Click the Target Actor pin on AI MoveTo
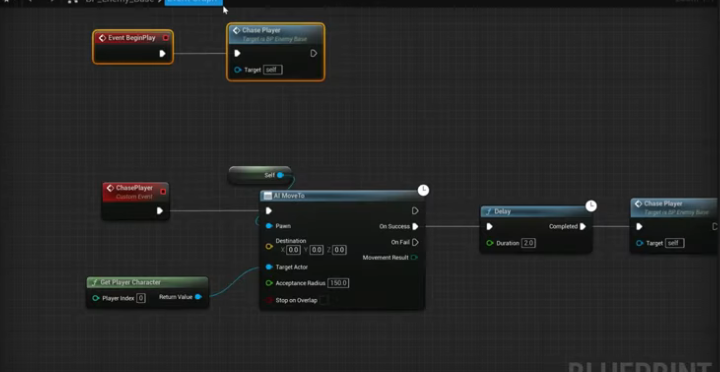The height and width of the screenshot is (372, 720). coord(269,267)
